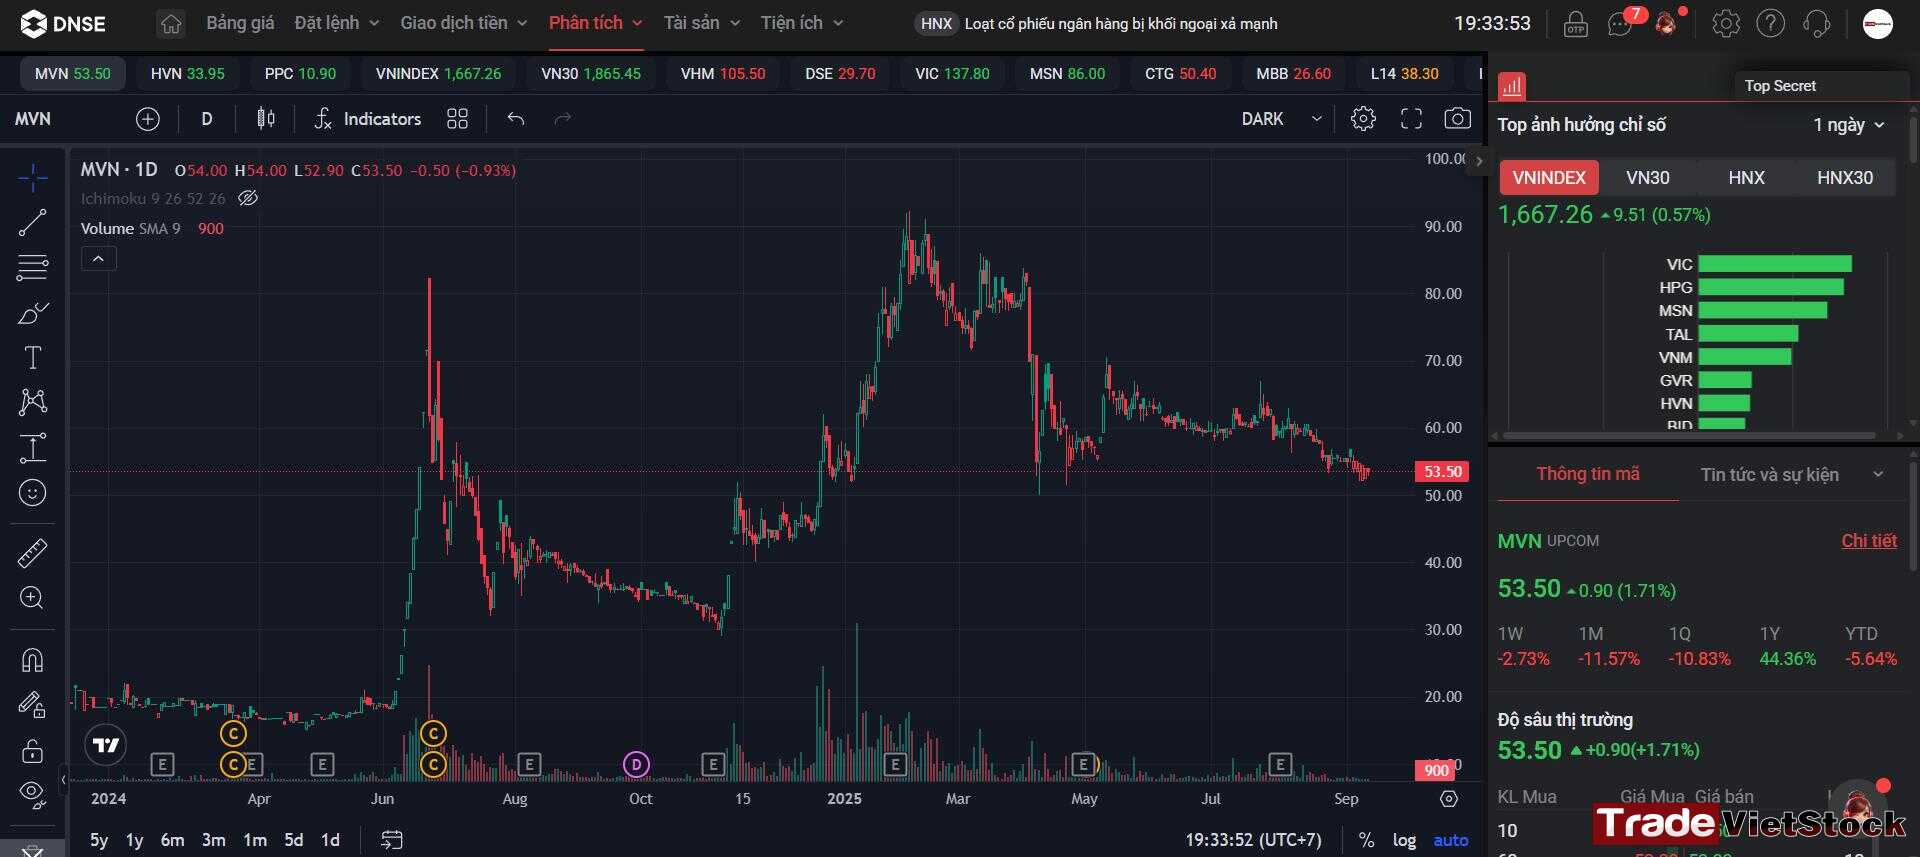This screenshot has height=857, width=1920.
Task: Expand the Giao dịch tiền dropdown
Action: [x=464, y=23]
